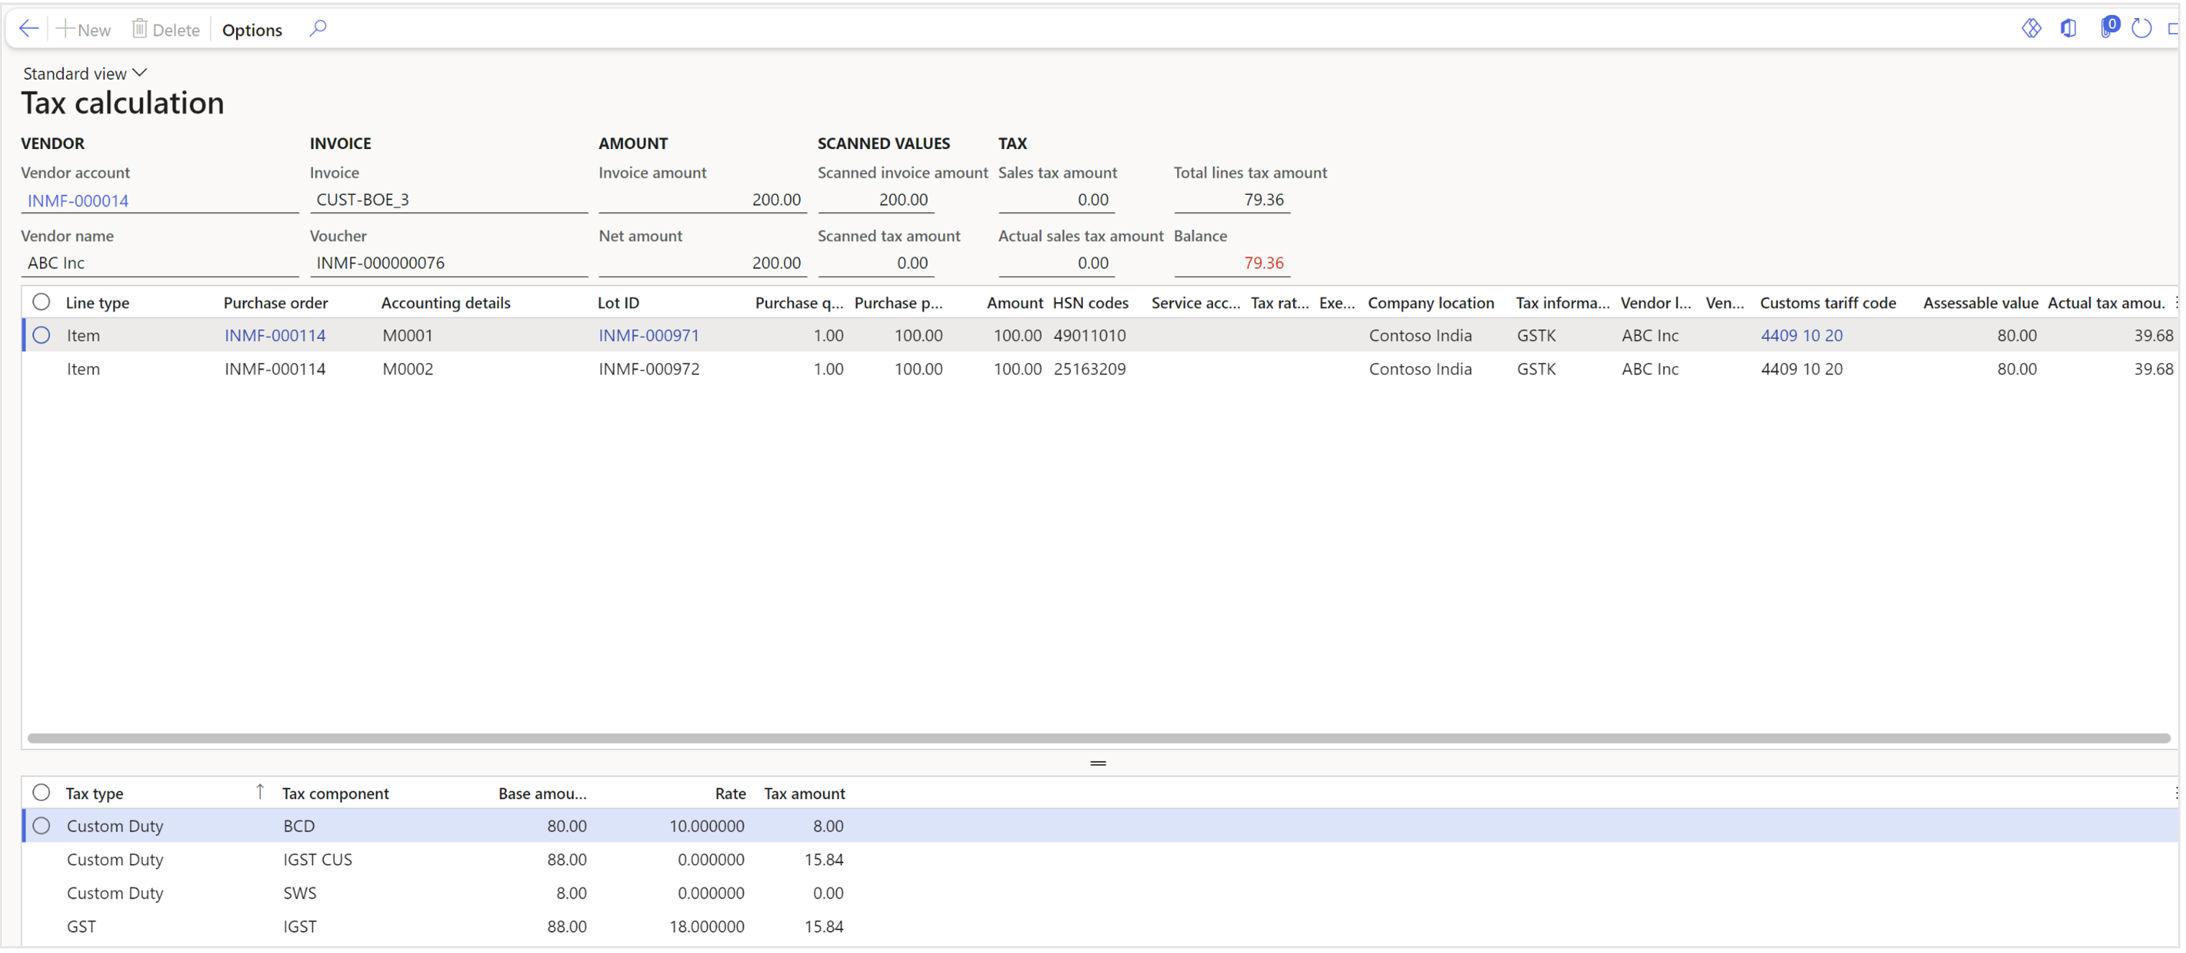Click the Net amount field
This screenshot has width=2186, height=953.
tap(701, 263)
